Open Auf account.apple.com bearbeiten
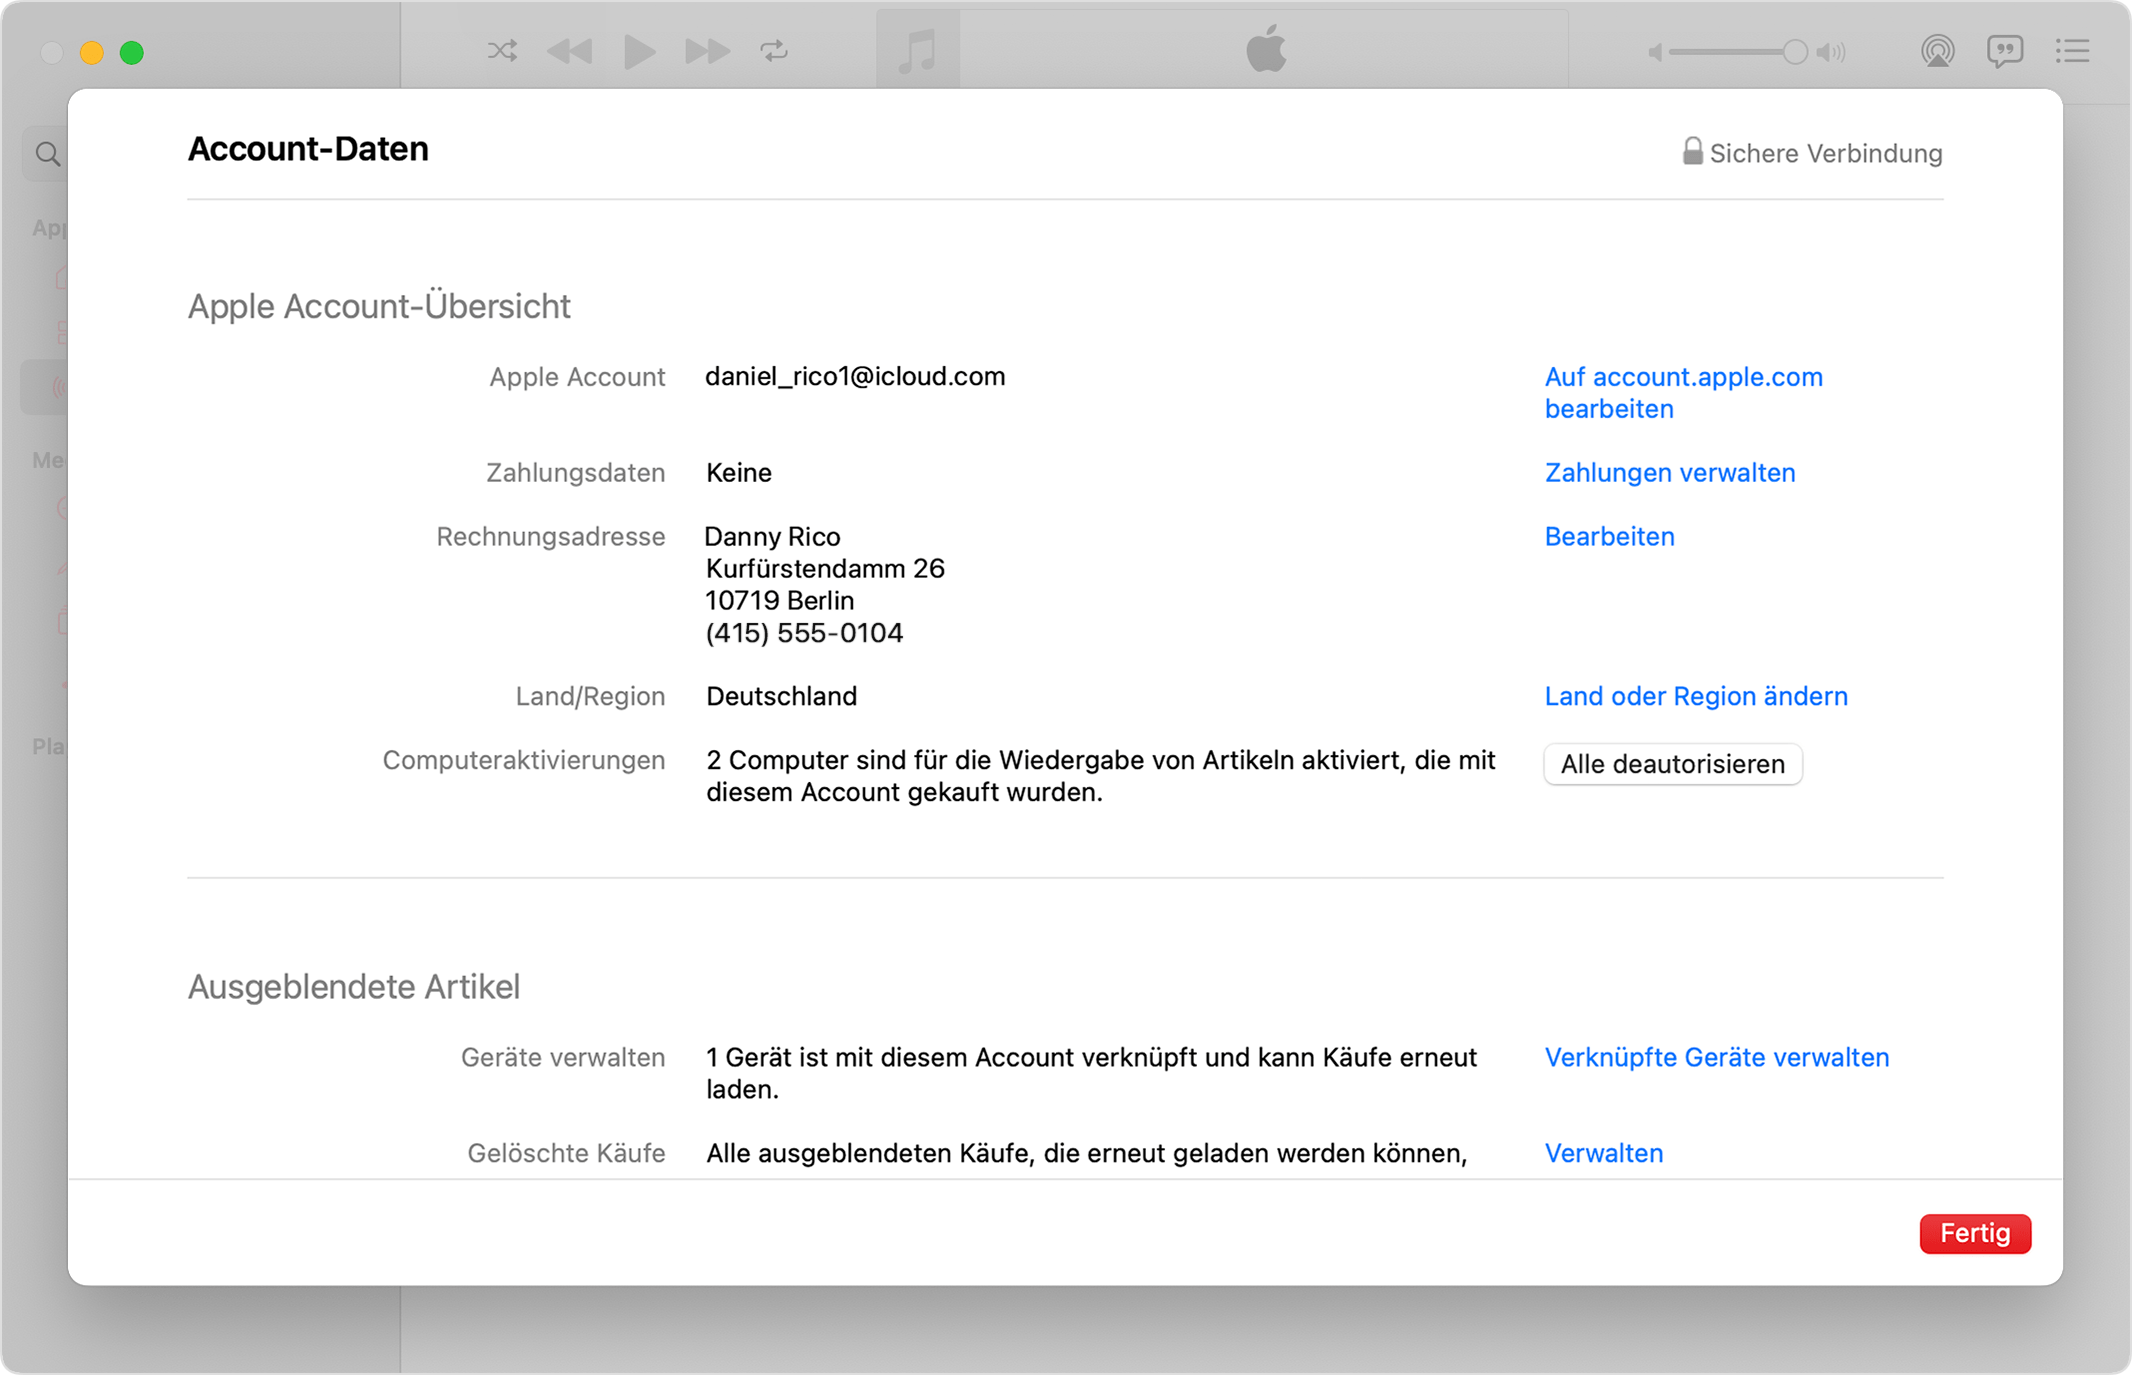The image size is (2132, 1376). point(1683,392)
